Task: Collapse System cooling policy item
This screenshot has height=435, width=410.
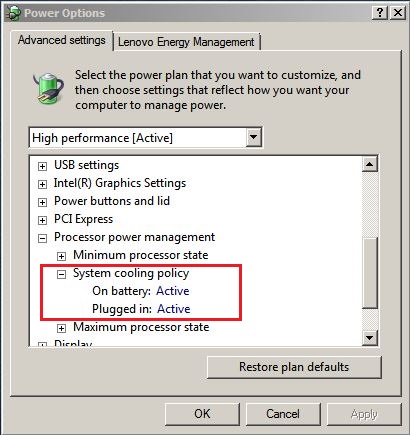Action: (x=61, y=274)
